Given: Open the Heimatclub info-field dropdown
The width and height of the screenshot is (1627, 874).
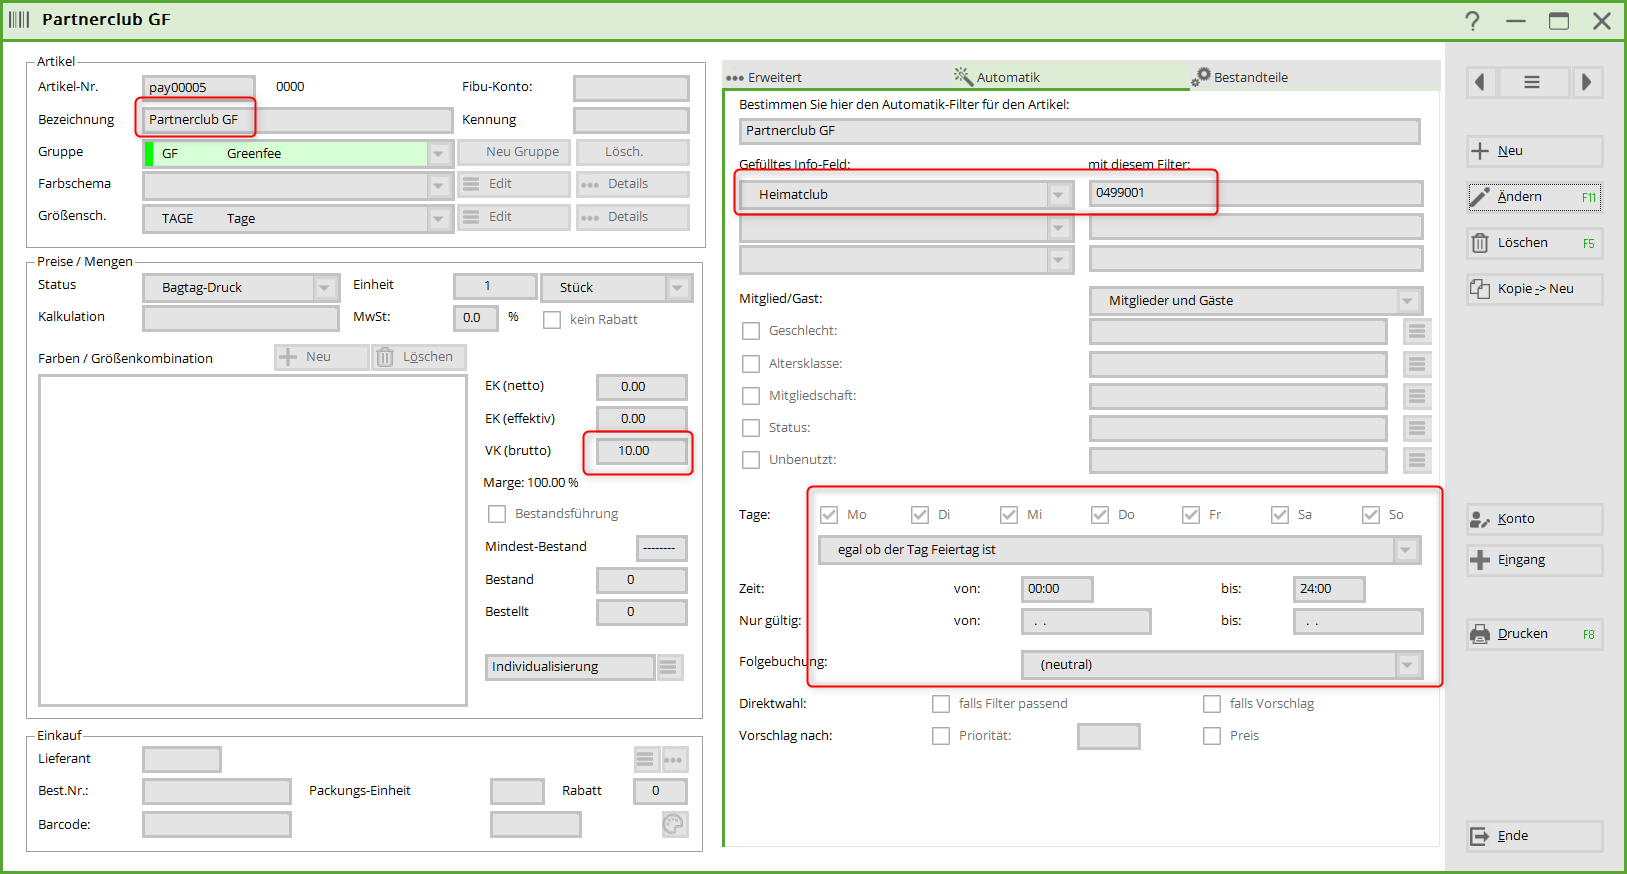Looking at the screenshot, I should click(1058, 195).
